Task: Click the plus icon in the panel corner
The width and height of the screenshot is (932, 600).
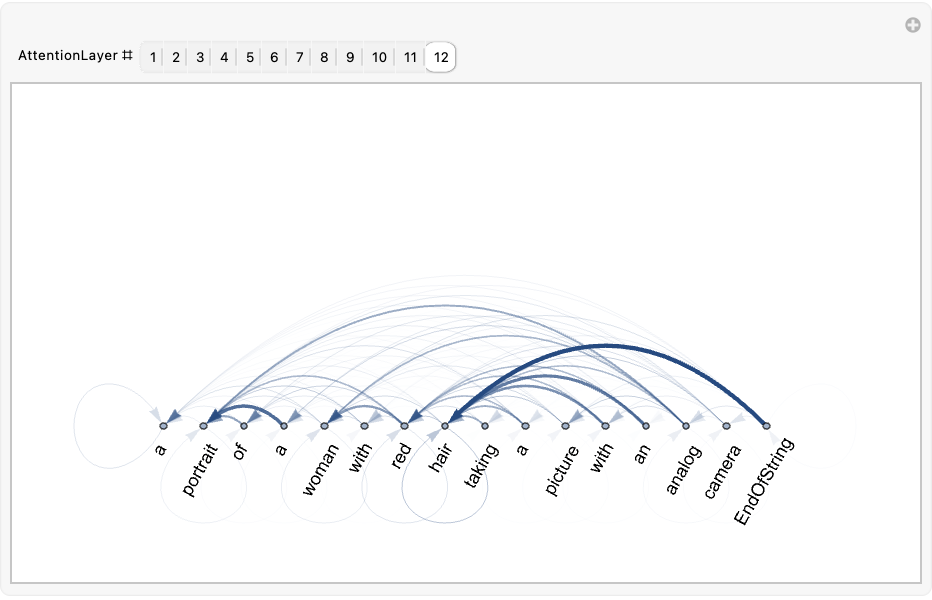Action: point(912,26)
